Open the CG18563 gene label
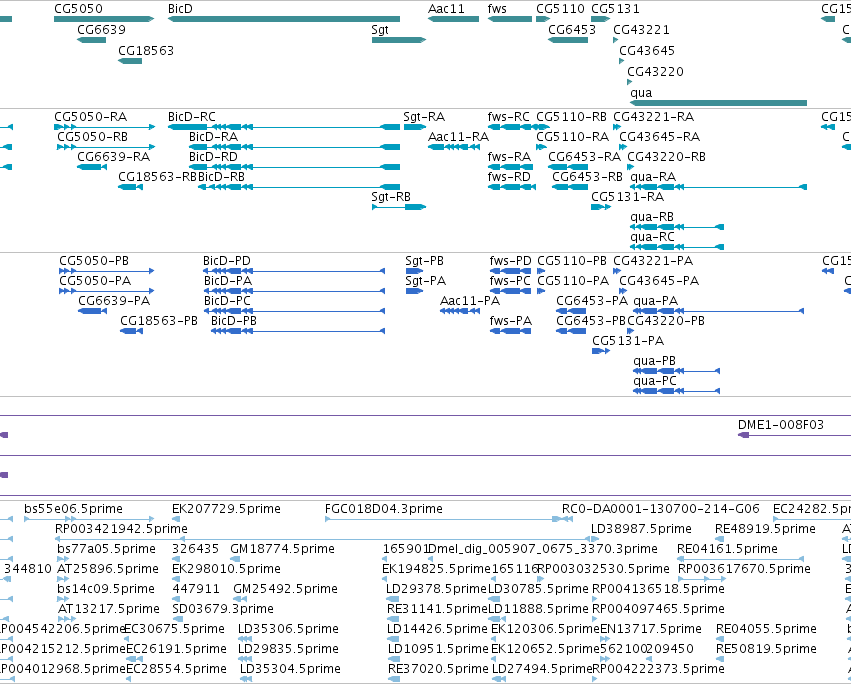Image resolution: width=851 pixels, height=684 pixels. click(146, 50)
